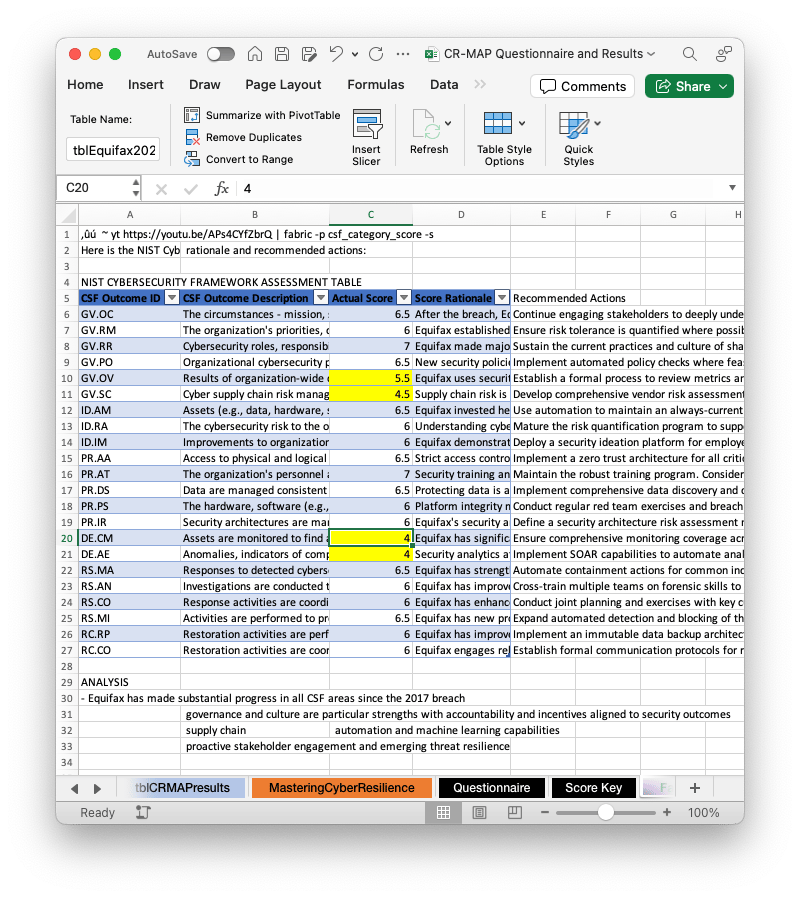This screenshot has height=898, width=800.
Task: Click the 100% zoom level
Action: pyautogui.click(x=703, y=813)
